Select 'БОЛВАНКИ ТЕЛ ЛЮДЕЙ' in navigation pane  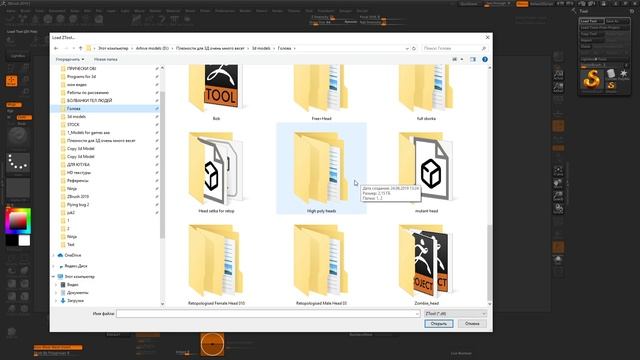[89, 100]
